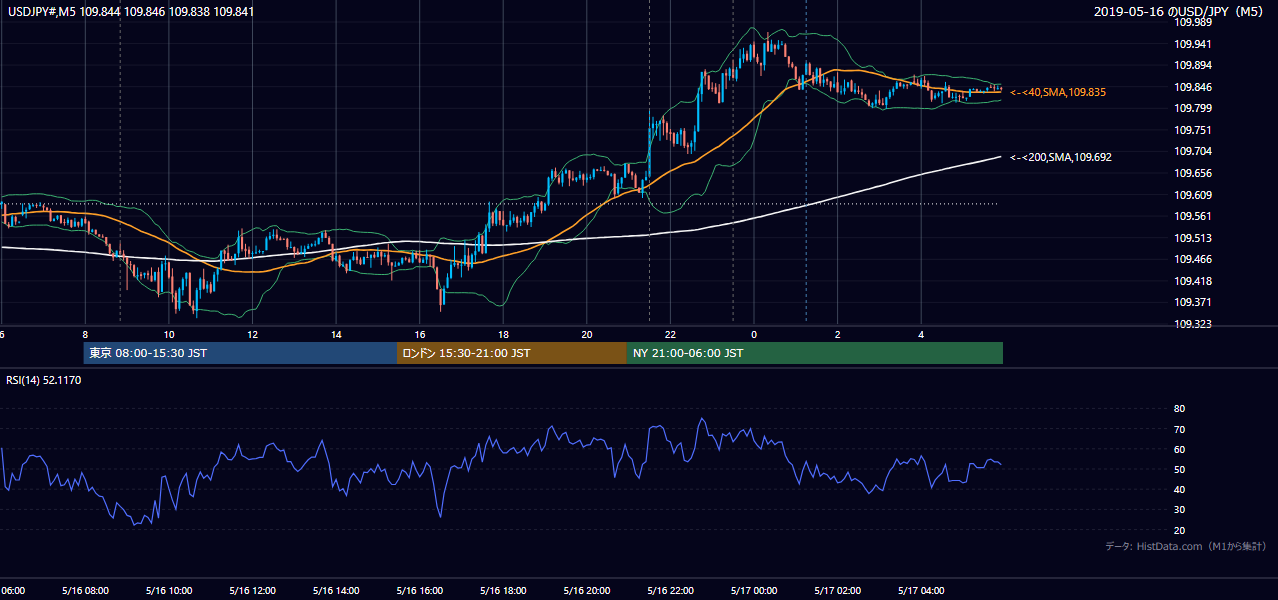Click price level 109.371 on axis
The height and width of the screenshot is (600, 1278).
click(1192, 303)
